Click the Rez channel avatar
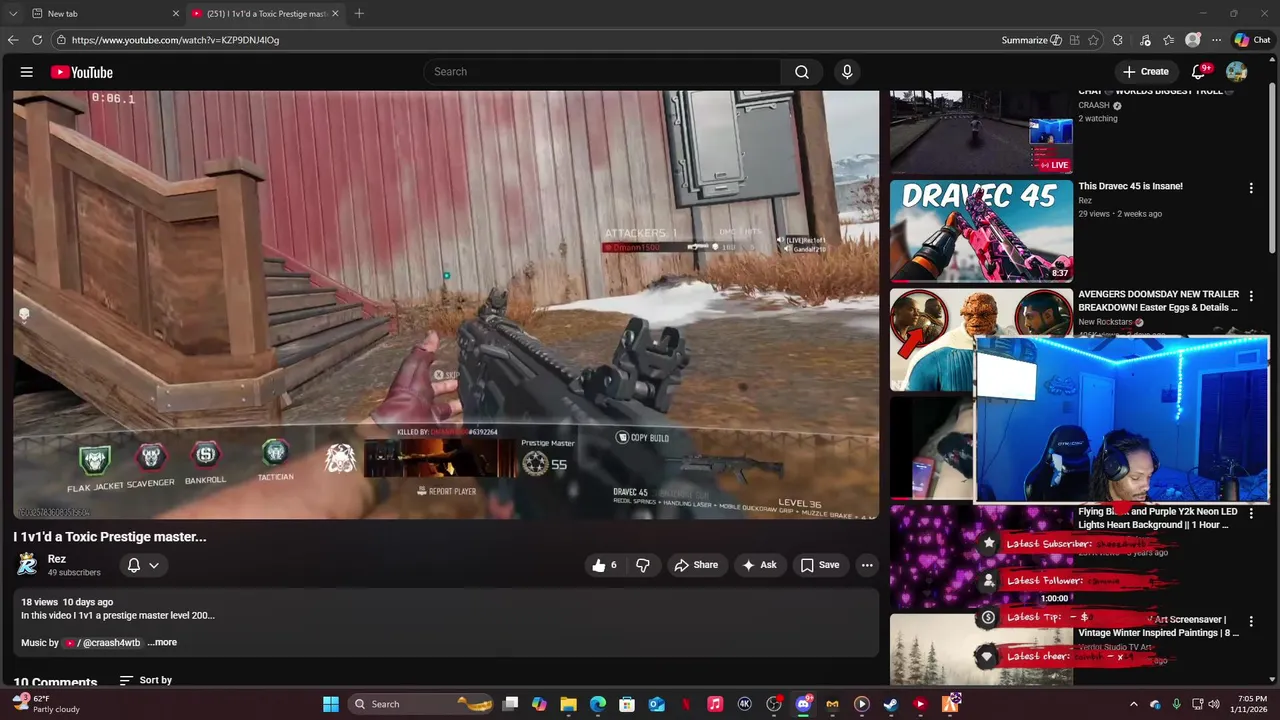The image size is (1280, 720). tap(27, 565)
